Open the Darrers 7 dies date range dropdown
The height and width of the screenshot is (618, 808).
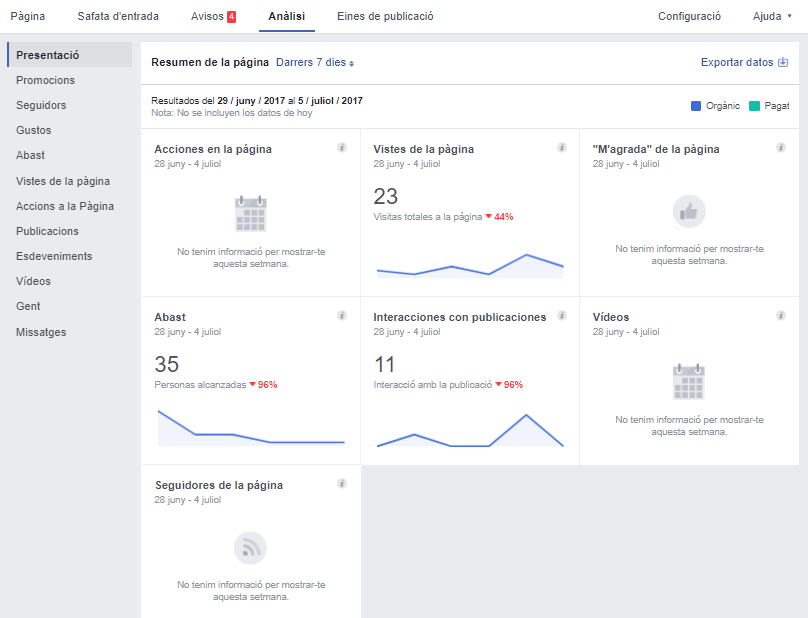coord(314,62)
